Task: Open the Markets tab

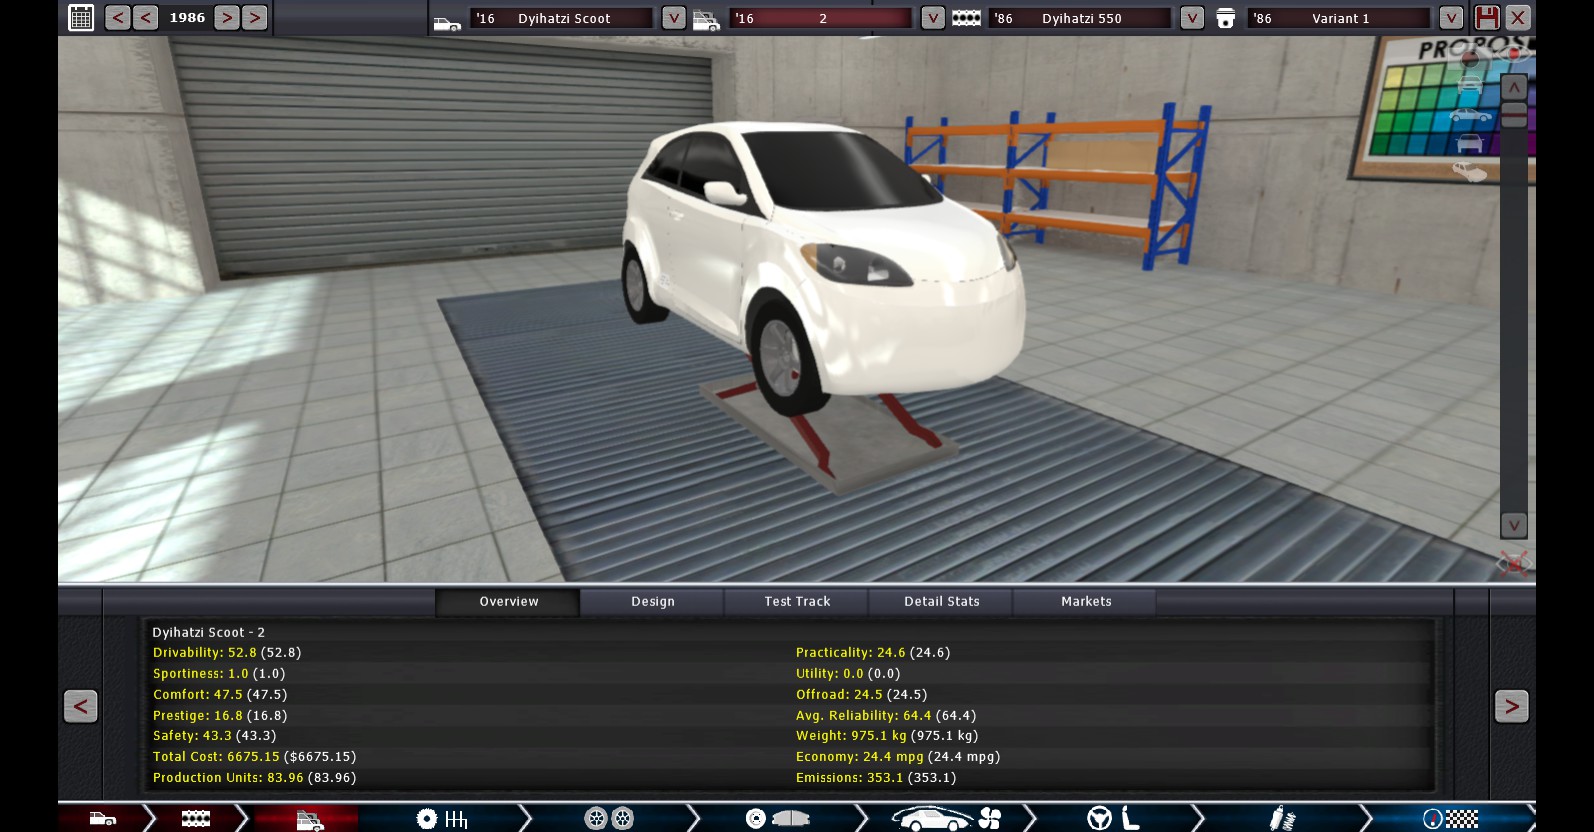Action: click(x=1086, y=601)
